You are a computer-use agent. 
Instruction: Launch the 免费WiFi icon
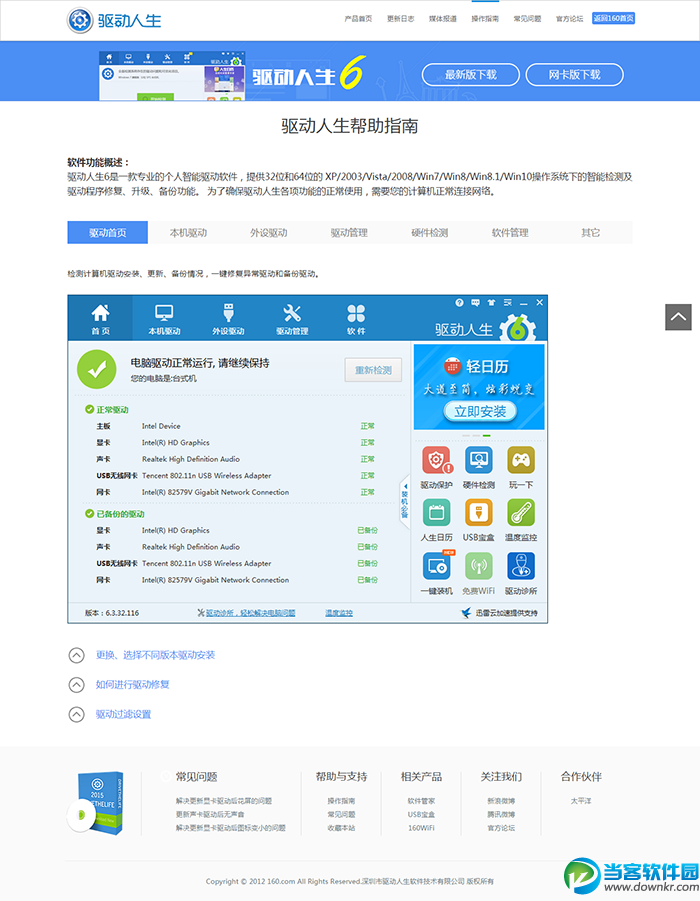click(479, 566)
